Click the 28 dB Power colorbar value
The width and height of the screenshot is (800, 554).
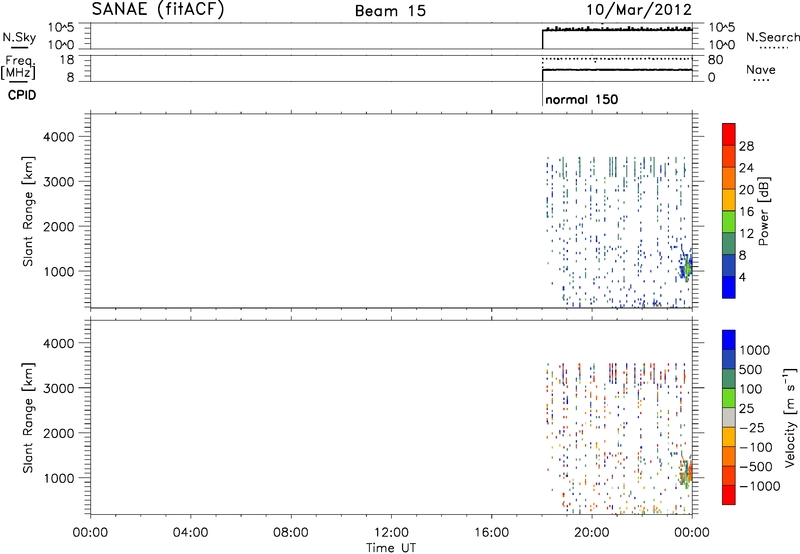pyautogui.click(x=746, y=146)
